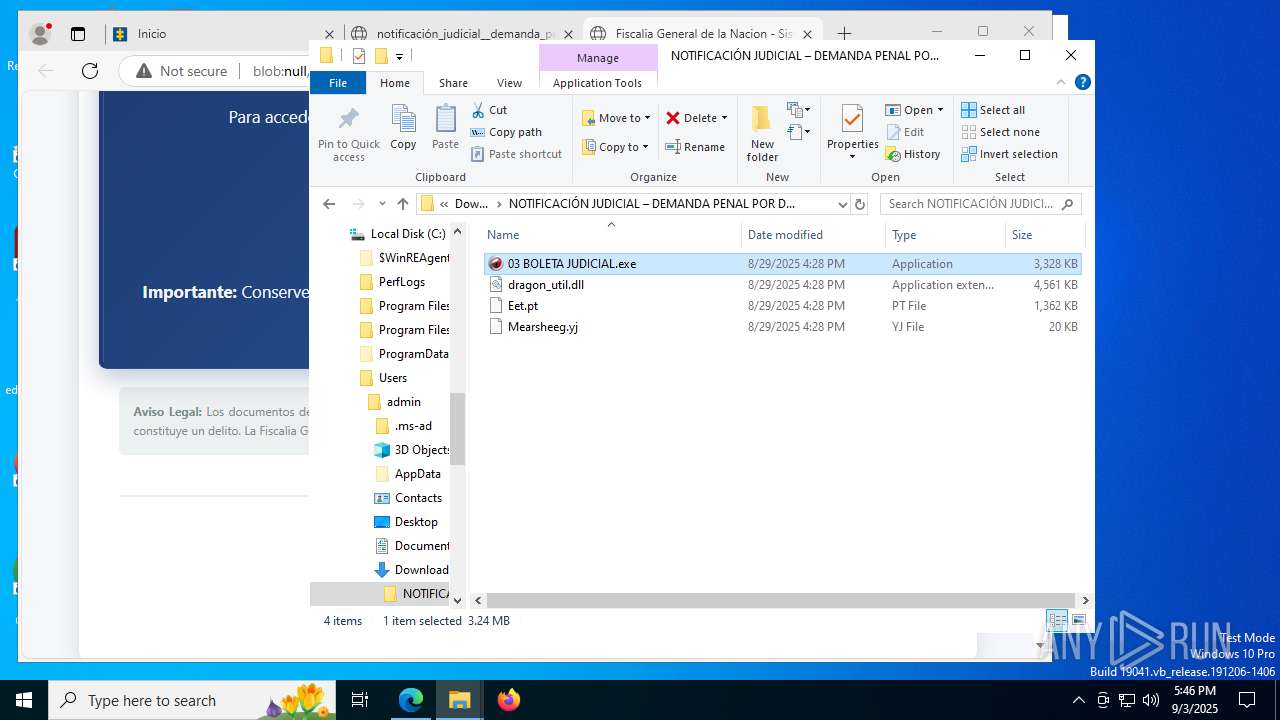Switch to the Inicio browser tab
The width and height of the screenshot is (1280, 720).
[223, 34]
